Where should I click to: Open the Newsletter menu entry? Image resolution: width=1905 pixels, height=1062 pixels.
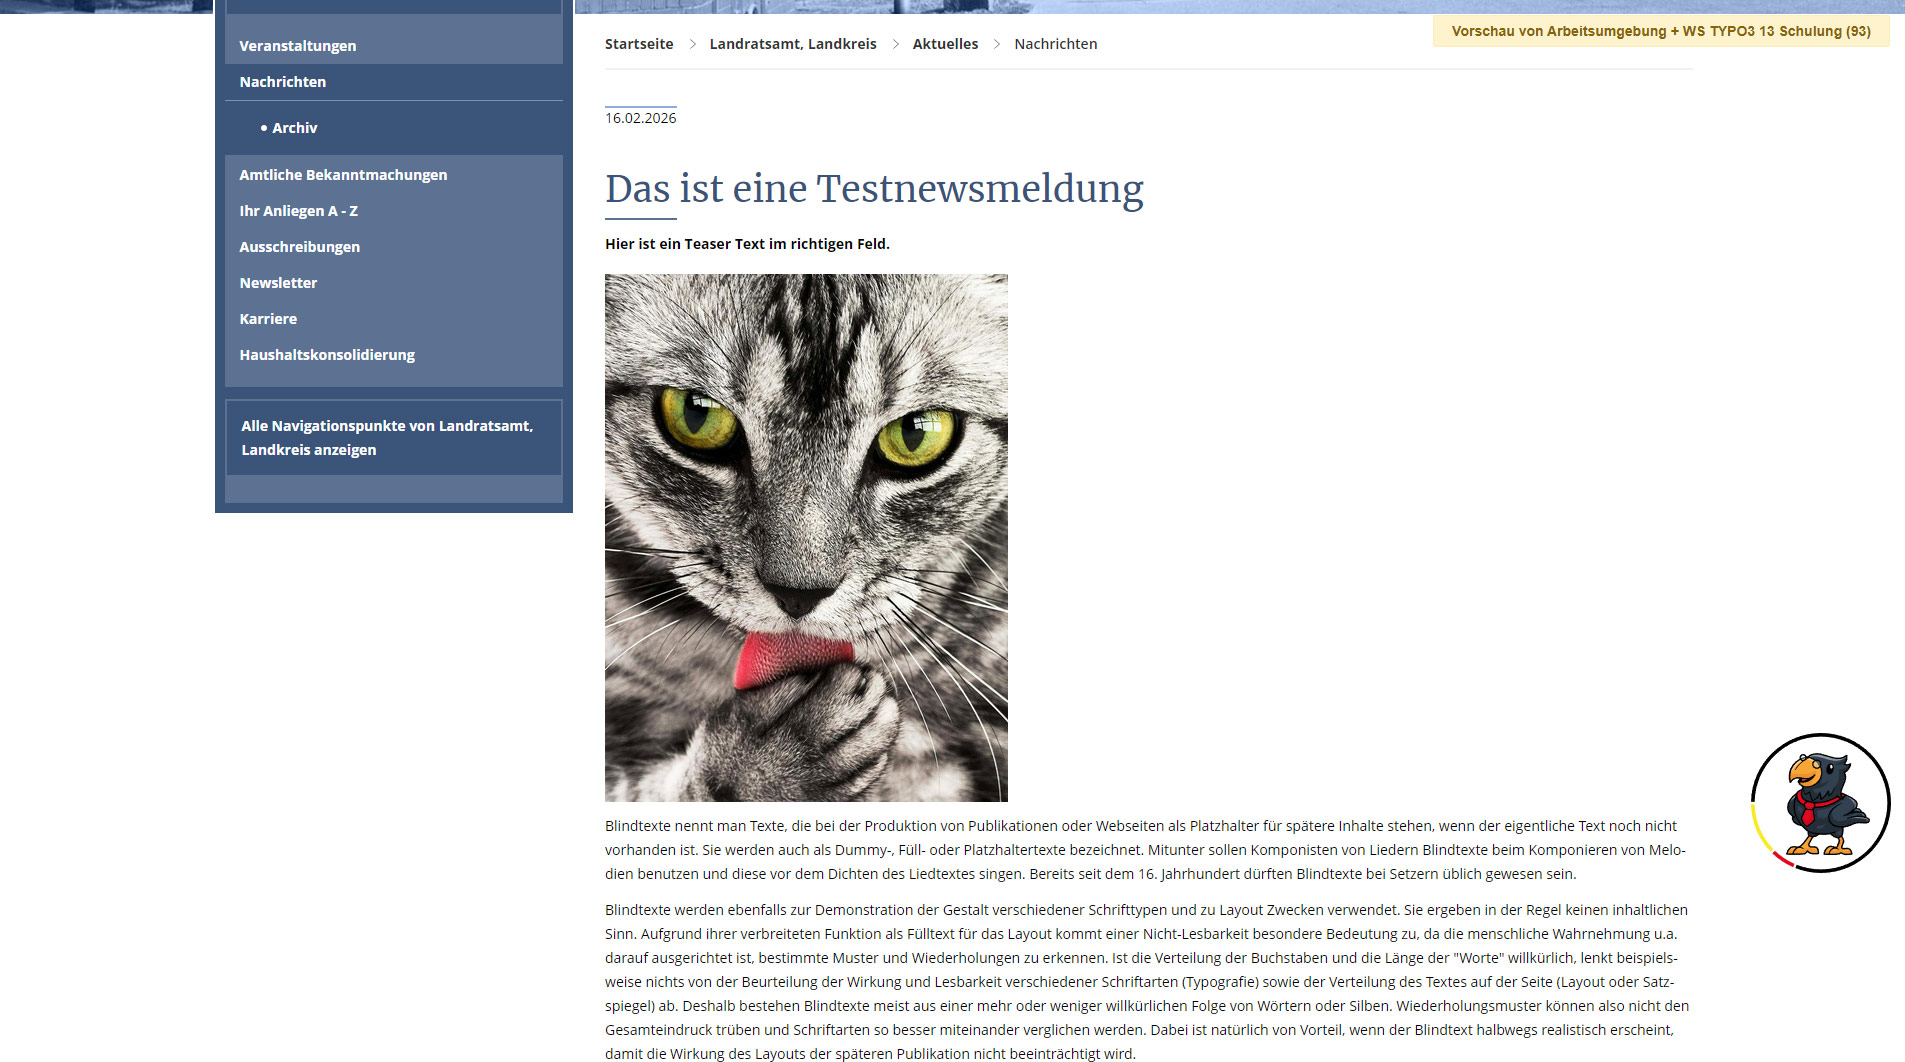(x=278, y=283)
